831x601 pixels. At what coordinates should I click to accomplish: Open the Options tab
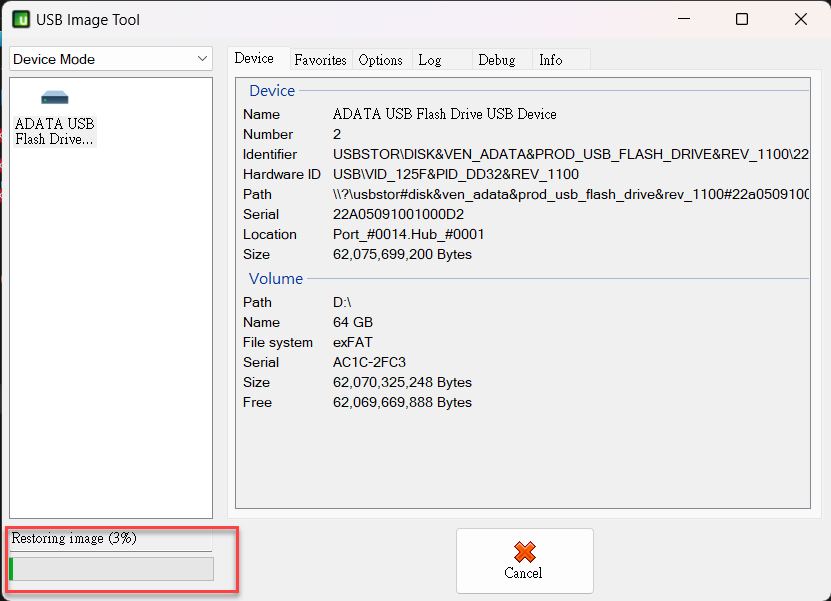381,60
